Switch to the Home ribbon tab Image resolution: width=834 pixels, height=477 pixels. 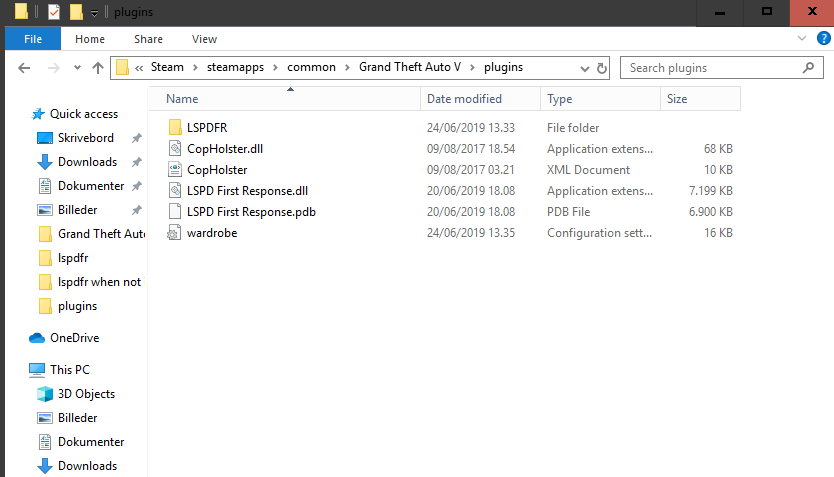coord(90,39)
